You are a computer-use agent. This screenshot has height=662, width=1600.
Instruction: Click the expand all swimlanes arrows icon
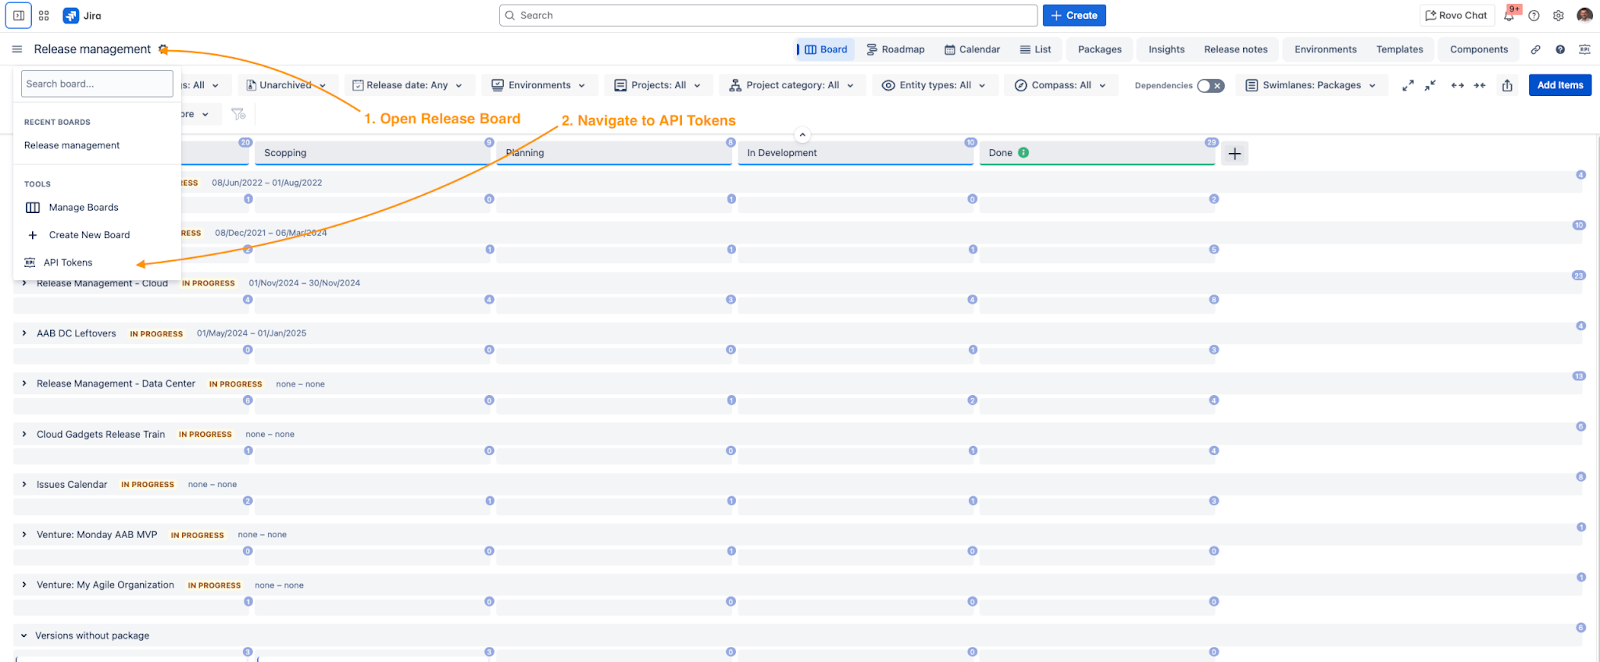pos(1408,85)
